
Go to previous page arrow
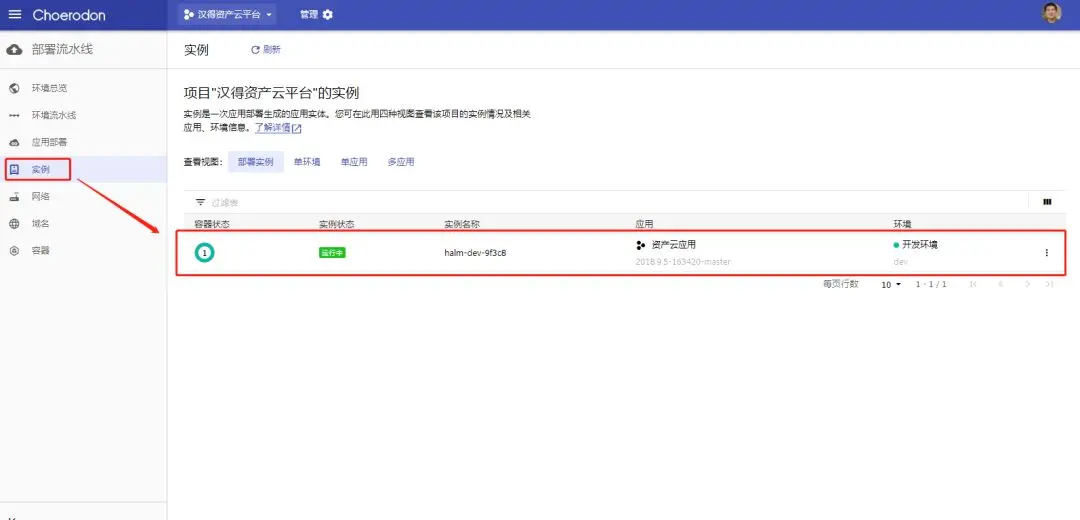click(1000, 284)
